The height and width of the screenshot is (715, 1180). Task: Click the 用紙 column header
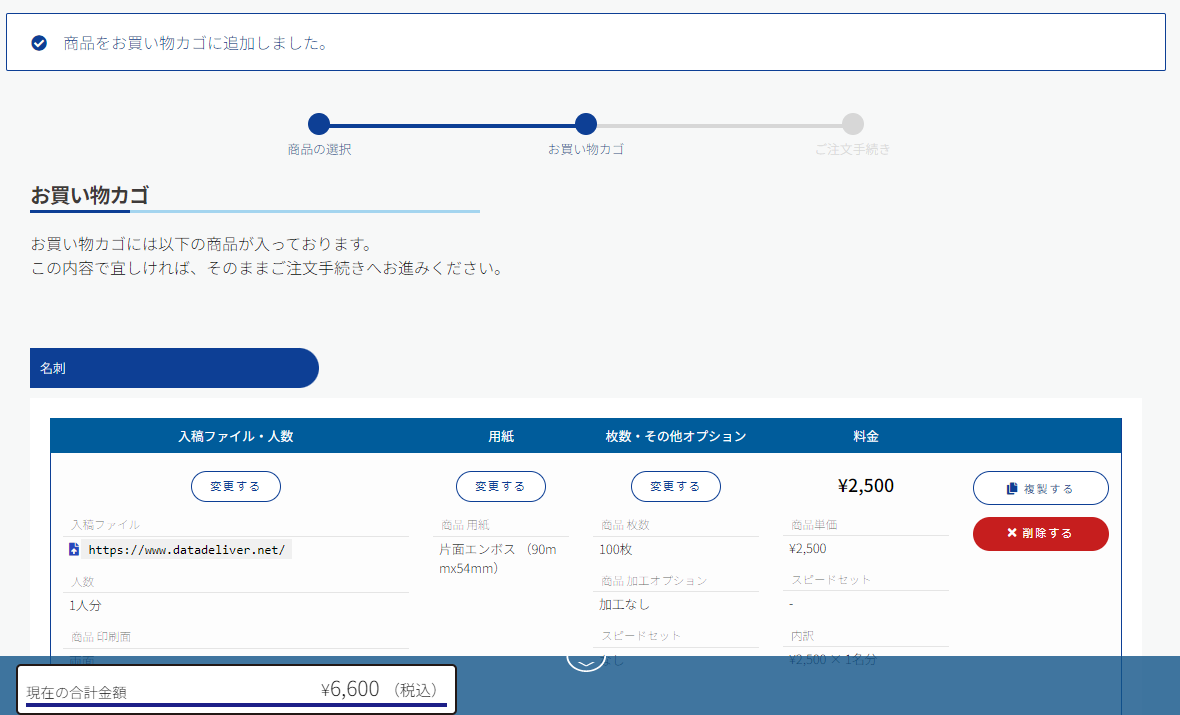(x=500, y=436)
